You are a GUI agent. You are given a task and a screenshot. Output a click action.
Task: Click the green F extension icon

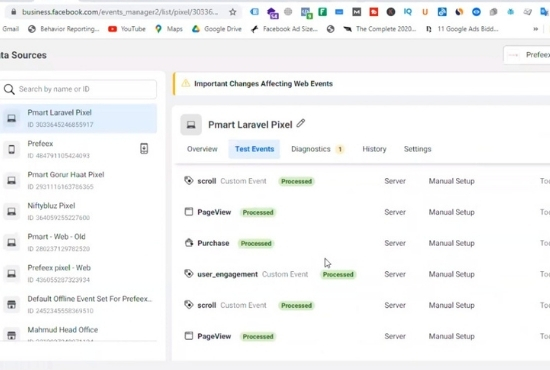tap(322, 12)
